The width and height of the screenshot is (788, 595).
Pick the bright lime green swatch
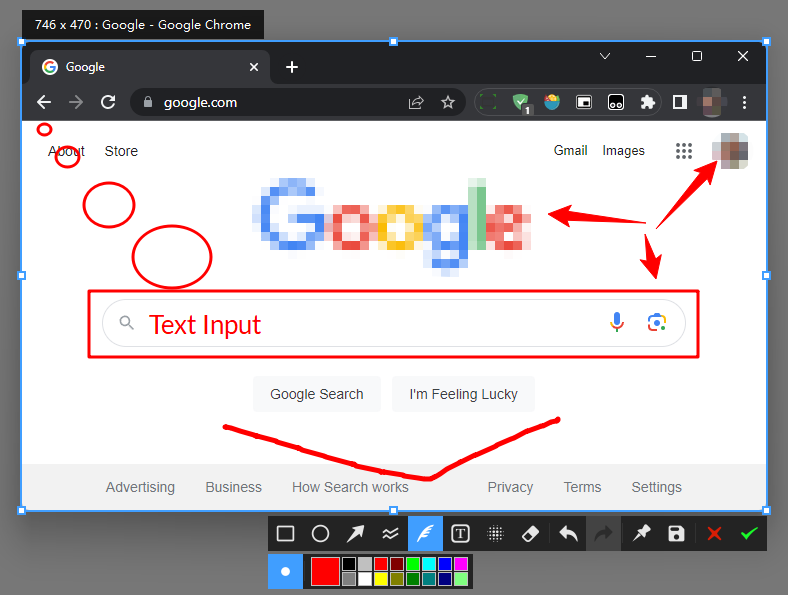(413, 564)
